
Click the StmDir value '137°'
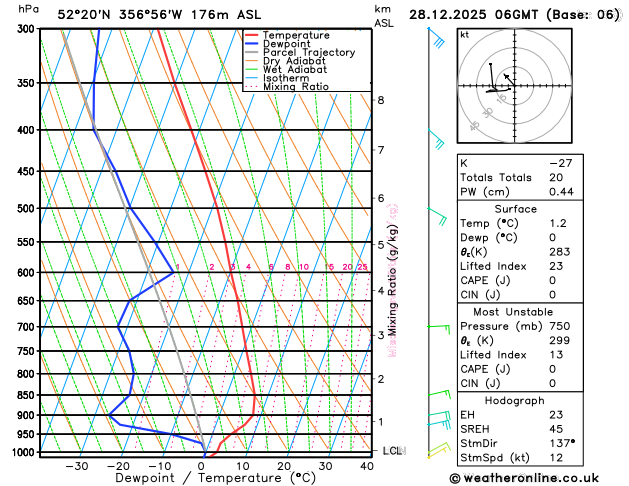click(562, 443)
